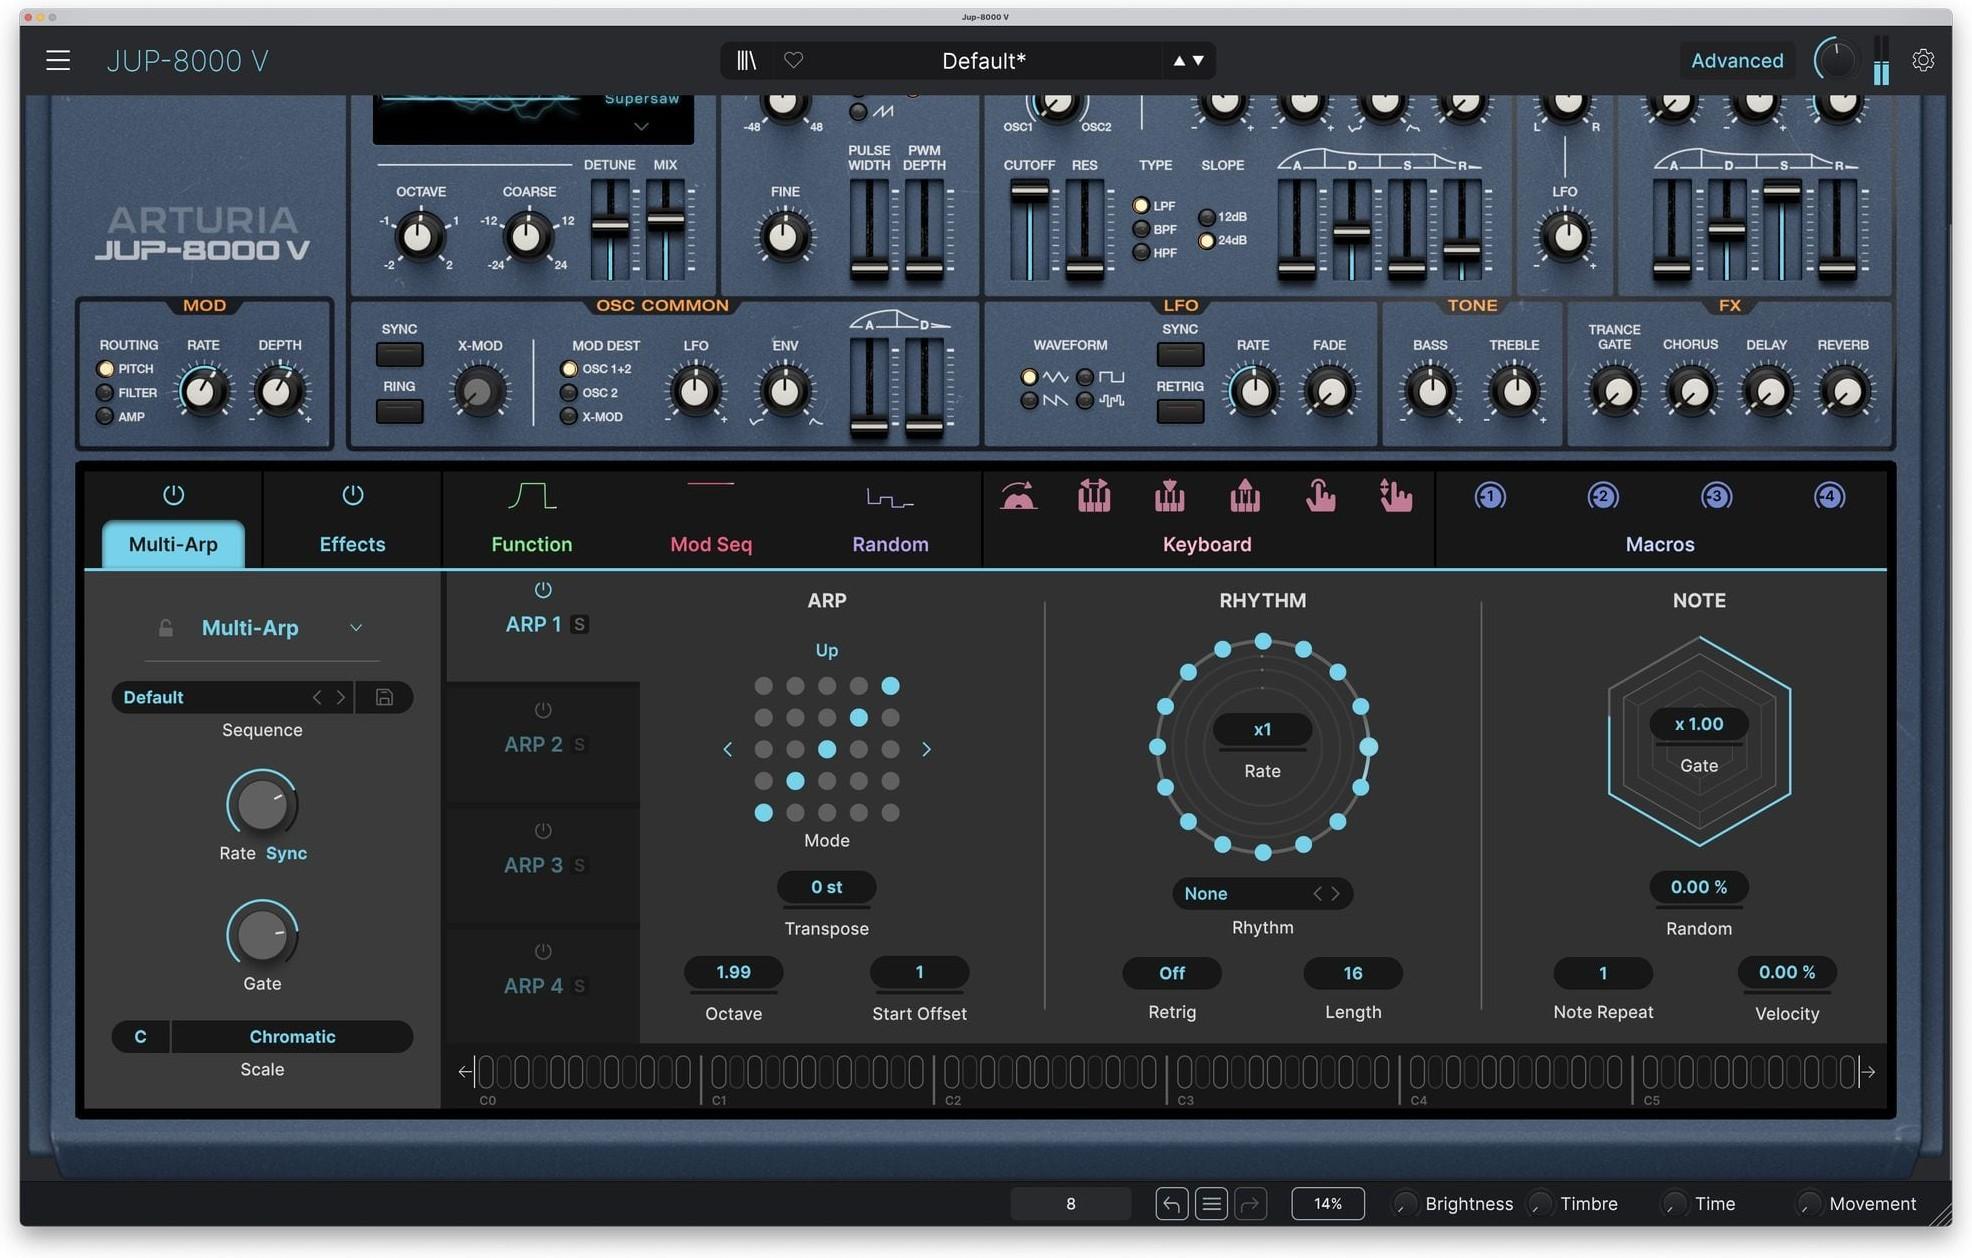Set MOD routing to FILTER
Image resolution: width=1972 pixels, height=1258 pixels.
105,392
